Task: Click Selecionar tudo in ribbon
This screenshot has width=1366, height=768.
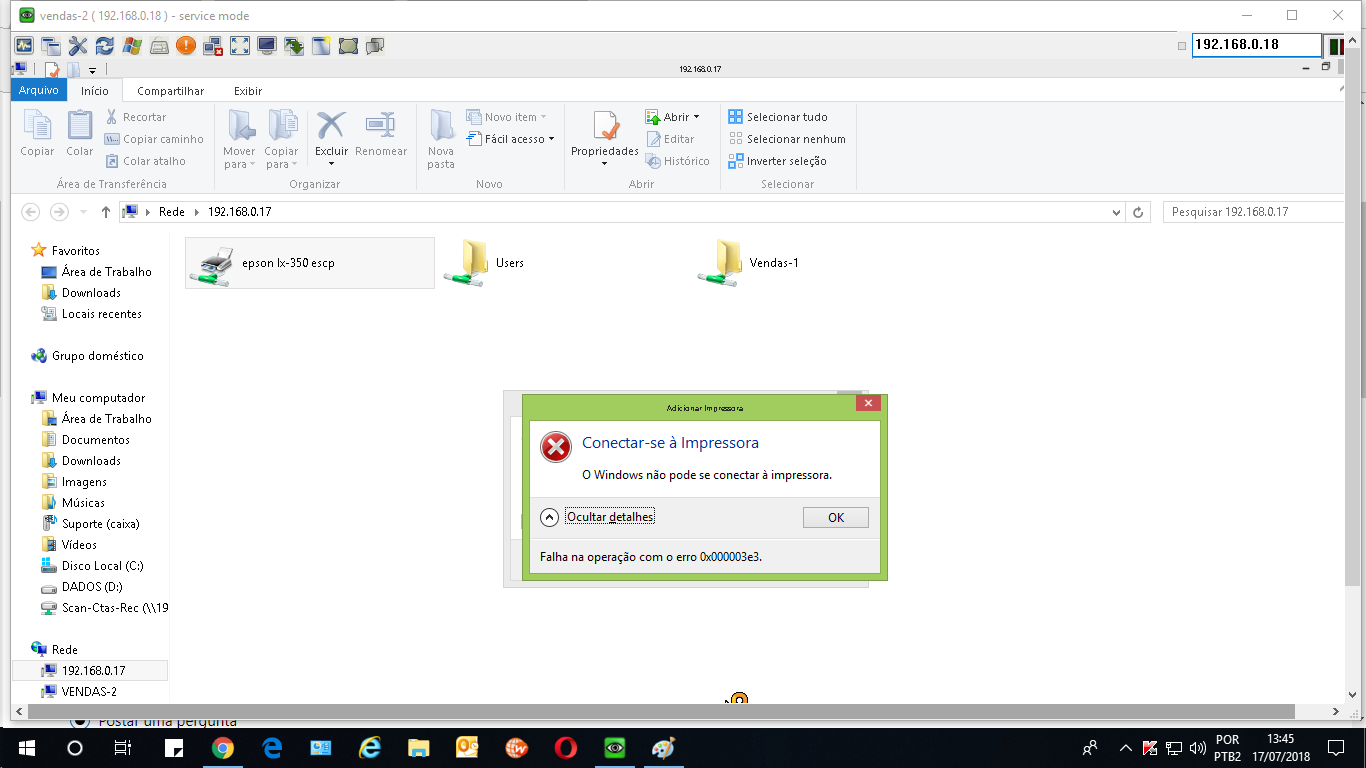Action: point(778,117)
